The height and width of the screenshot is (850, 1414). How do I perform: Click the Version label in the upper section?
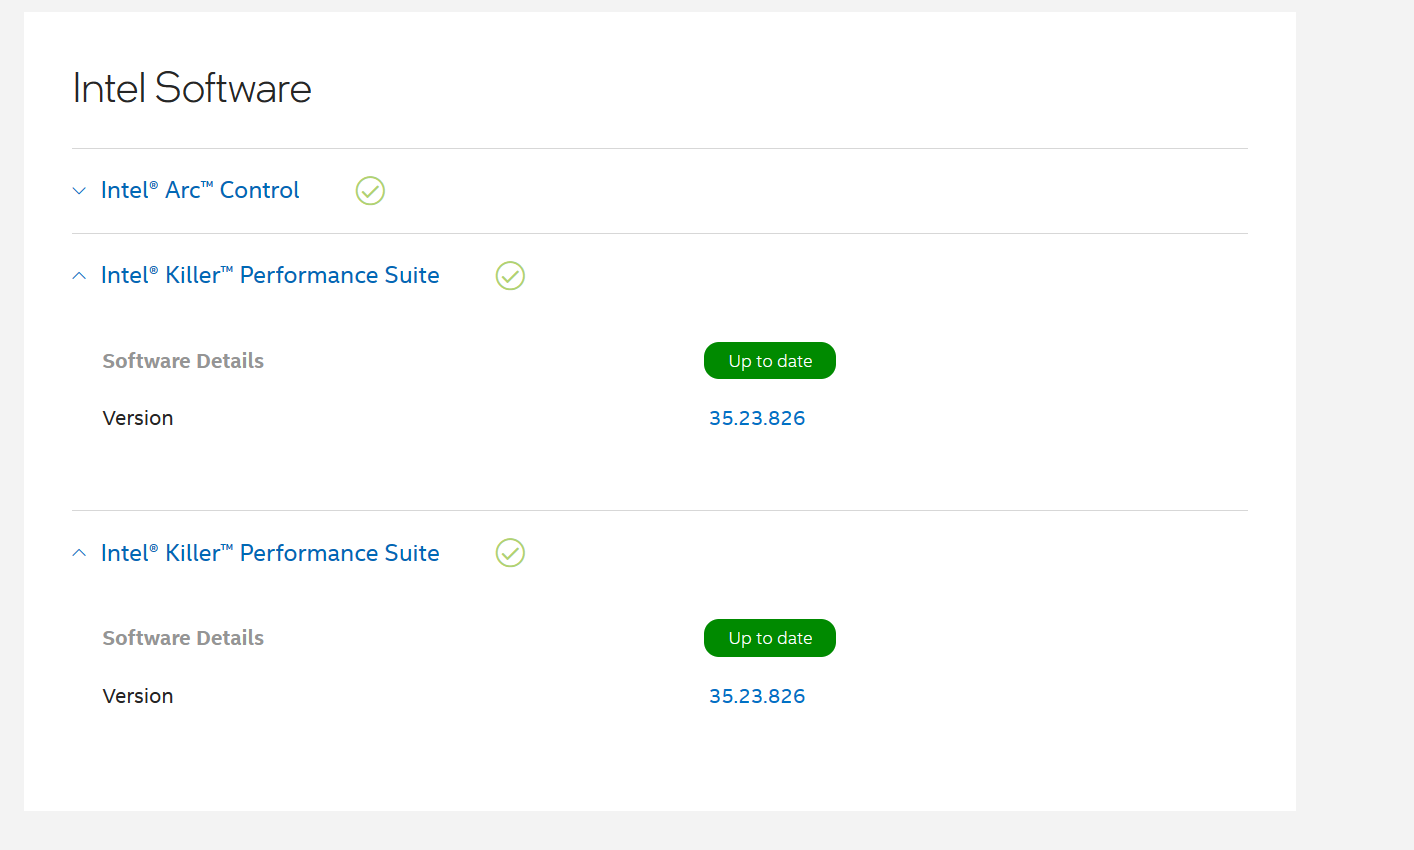click(x=138, y=418)
